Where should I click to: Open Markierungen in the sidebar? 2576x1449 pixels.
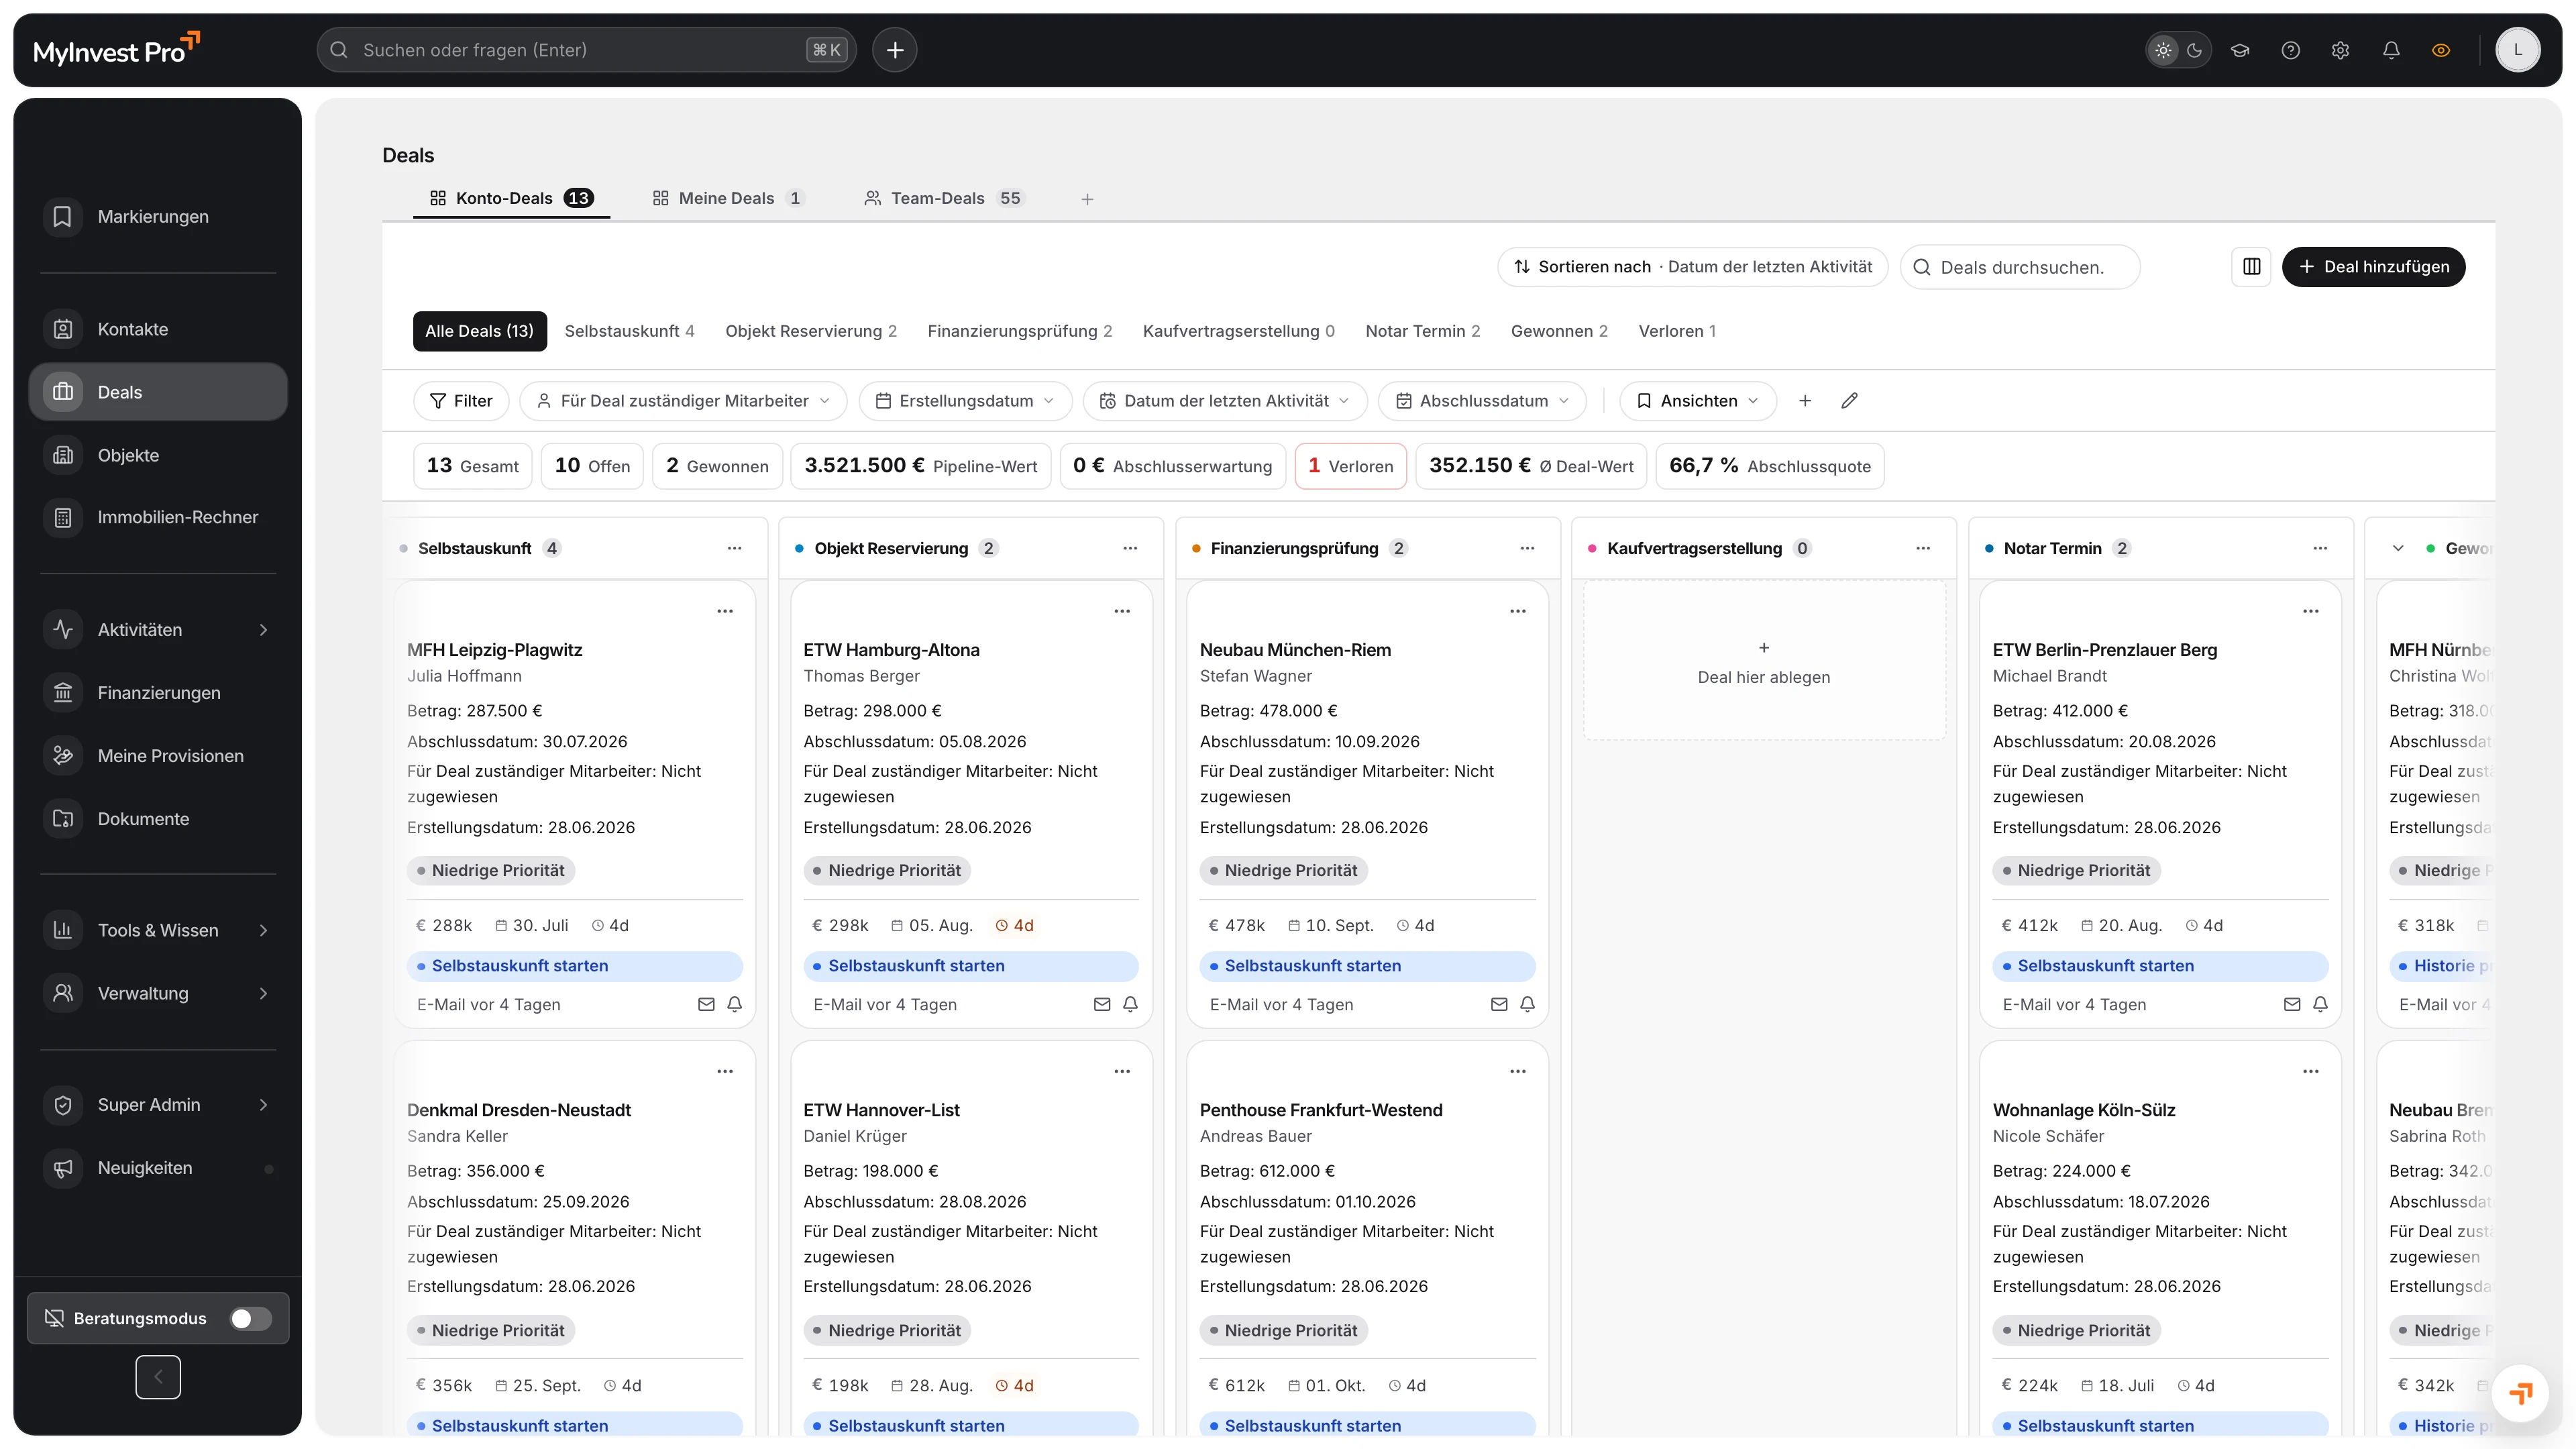coord(158,216)
